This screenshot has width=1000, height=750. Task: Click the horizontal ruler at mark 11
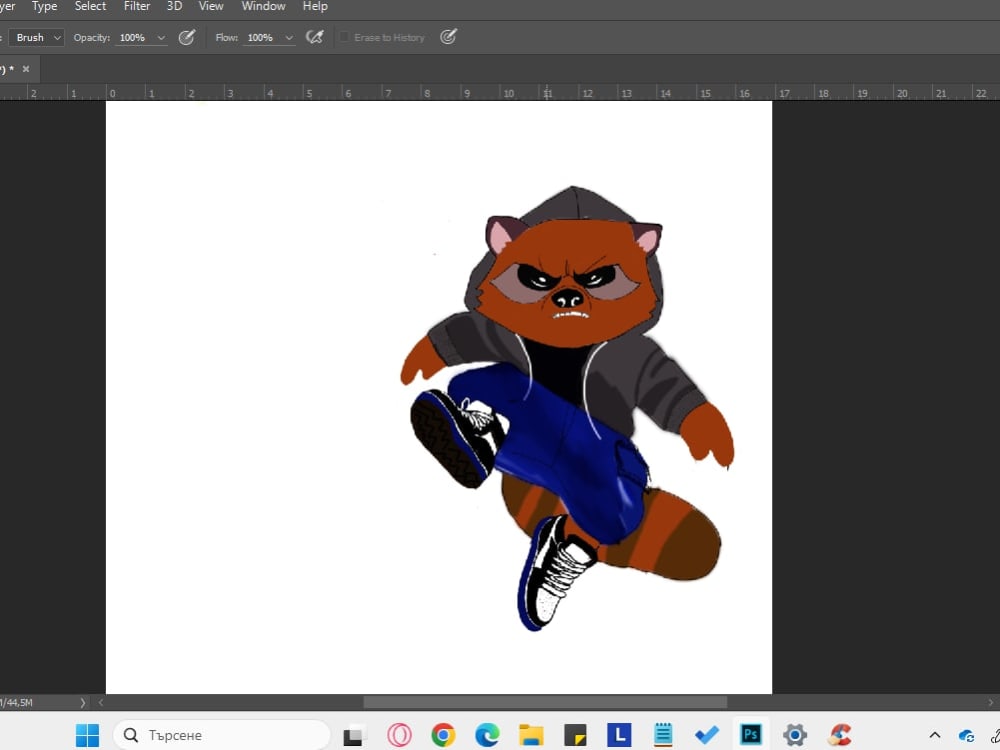pyautogui.click(x=548, y=93)
